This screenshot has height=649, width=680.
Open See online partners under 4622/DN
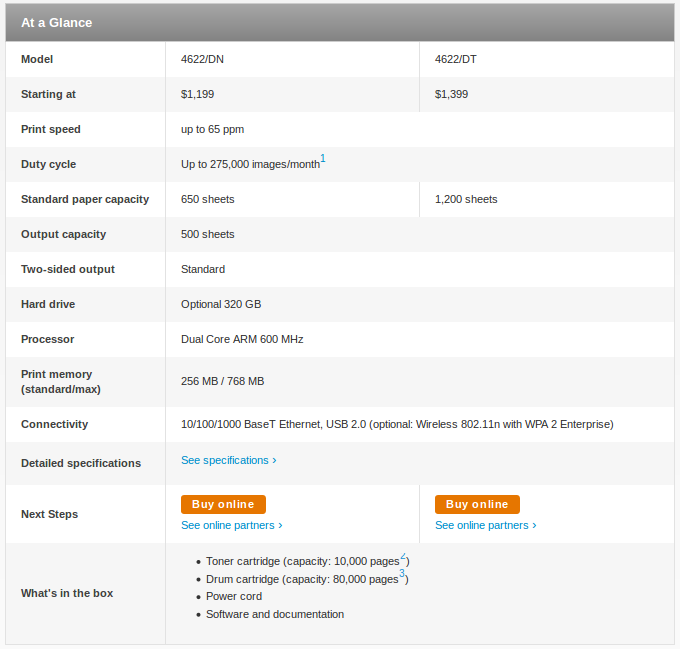(231, 525)
